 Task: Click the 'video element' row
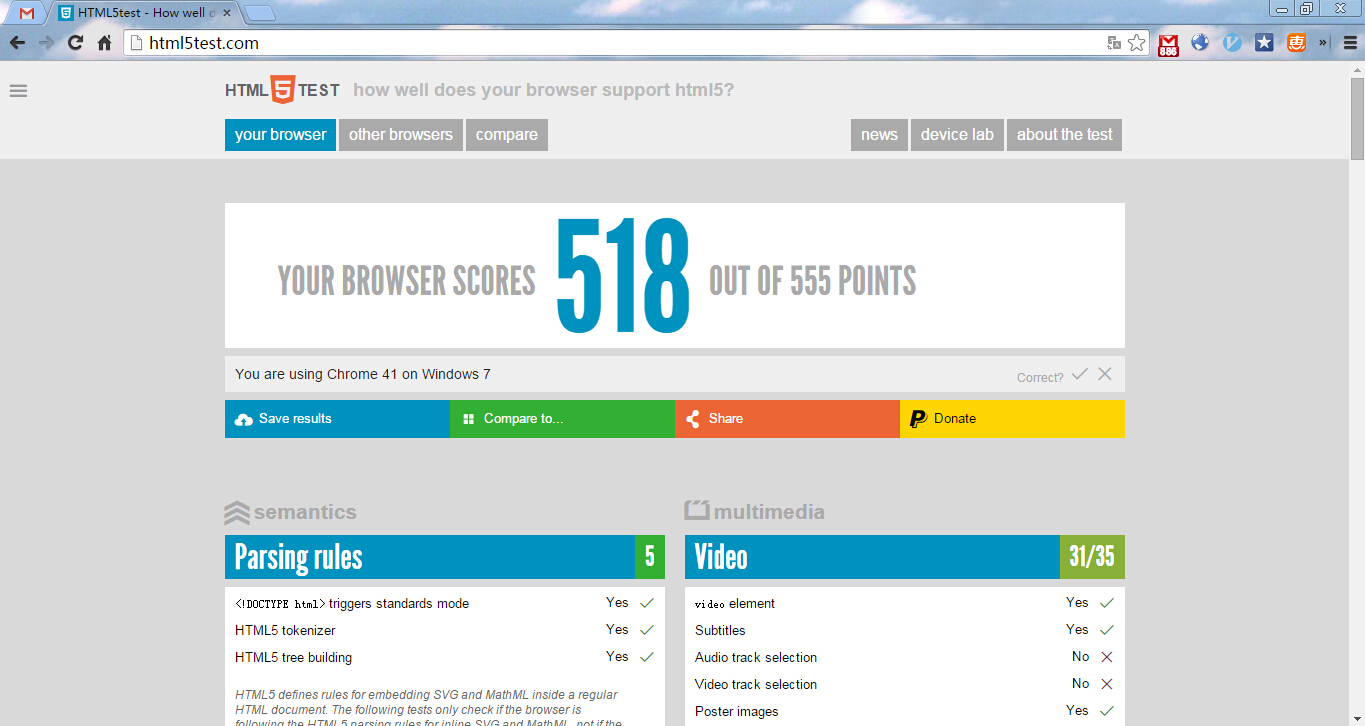point(905,603)
